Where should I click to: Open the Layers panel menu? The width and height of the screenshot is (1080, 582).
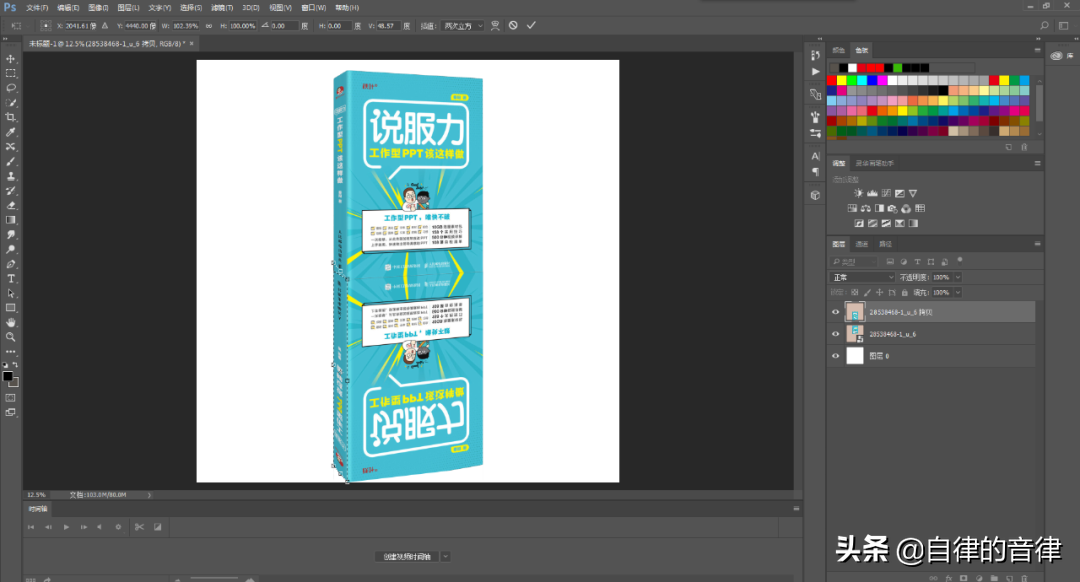pyautogui.click(x=1037, y=244)
